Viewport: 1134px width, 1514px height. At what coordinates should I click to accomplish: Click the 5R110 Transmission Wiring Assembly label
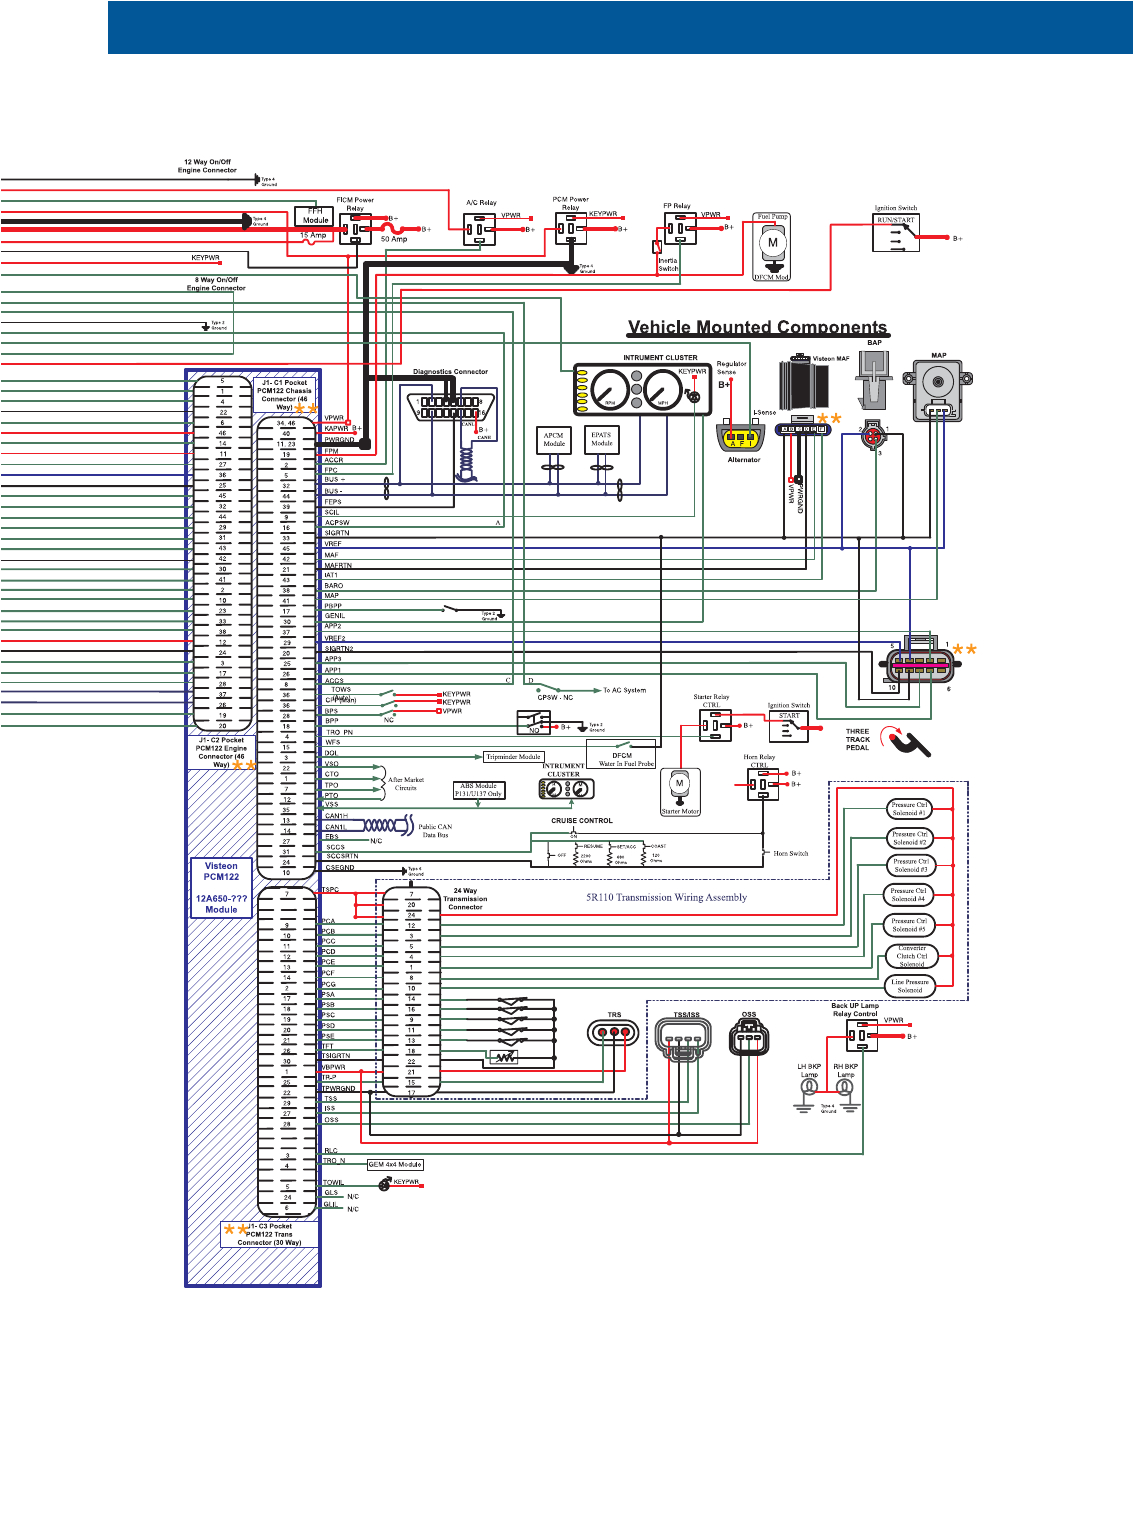666,897
